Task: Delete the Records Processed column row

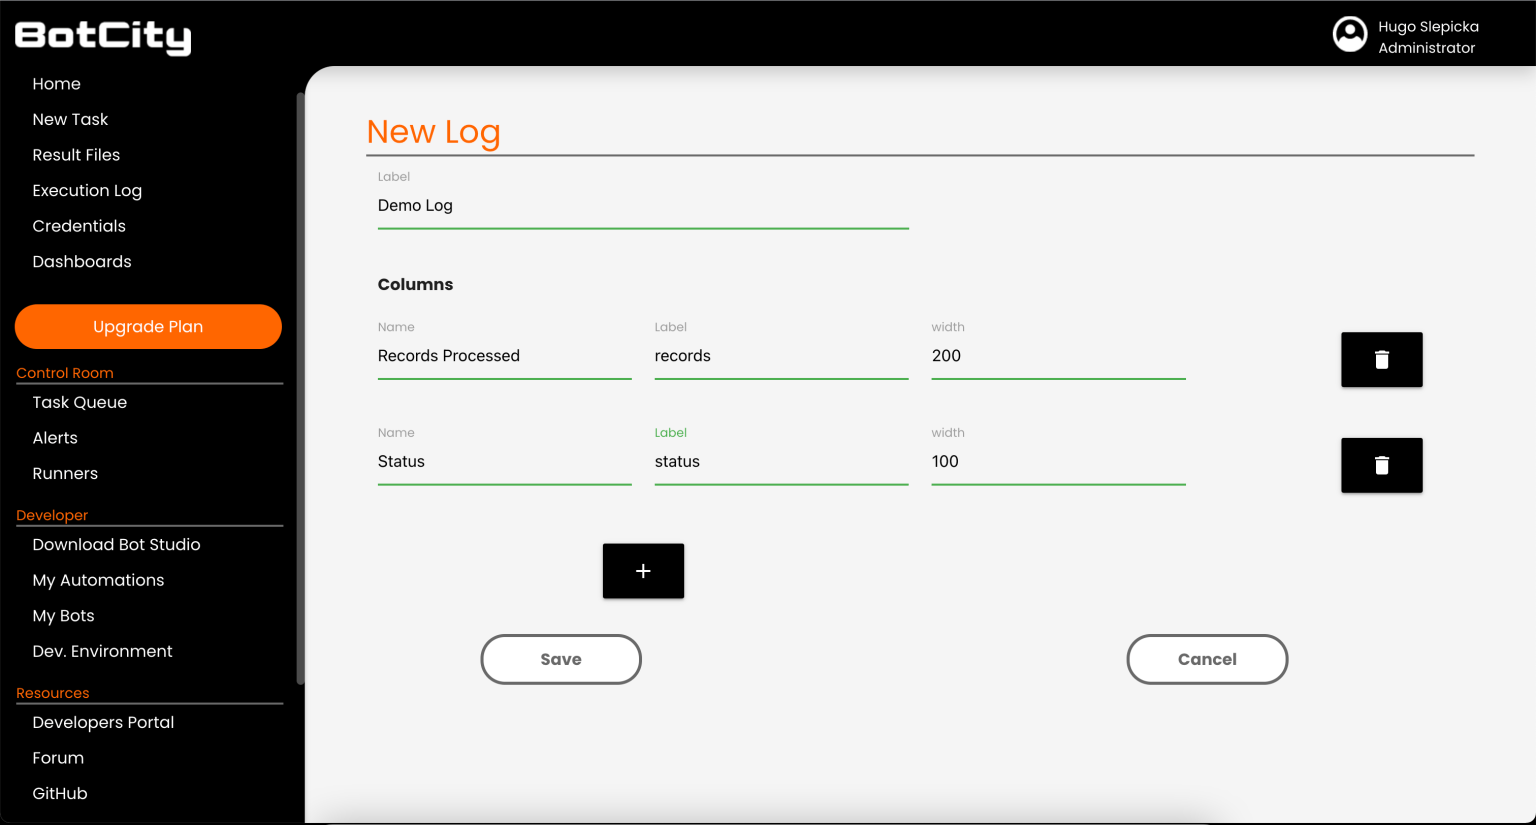Action: tap(1381, 359)
